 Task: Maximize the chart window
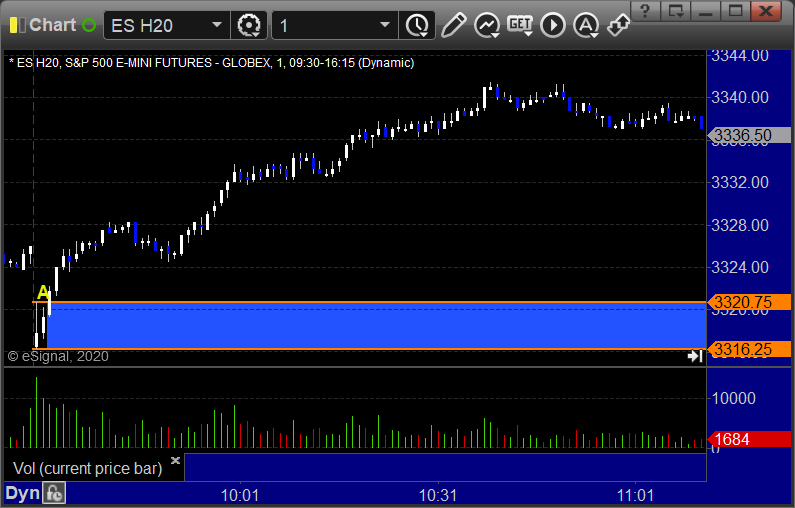click(736, 11)
